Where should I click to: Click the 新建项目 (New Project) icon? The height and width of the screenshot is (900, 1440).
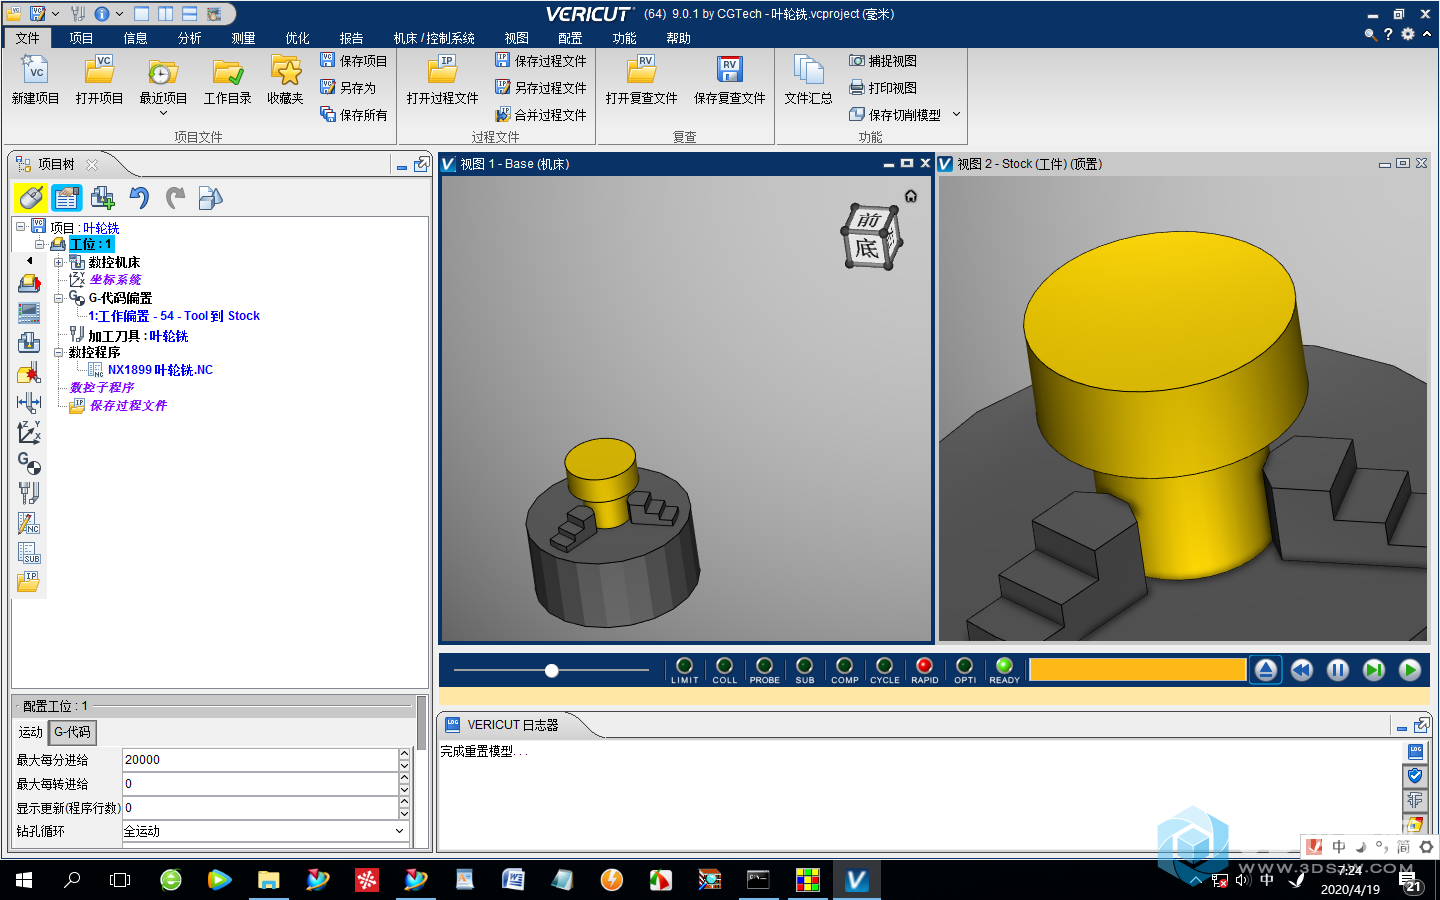(35, 71)
